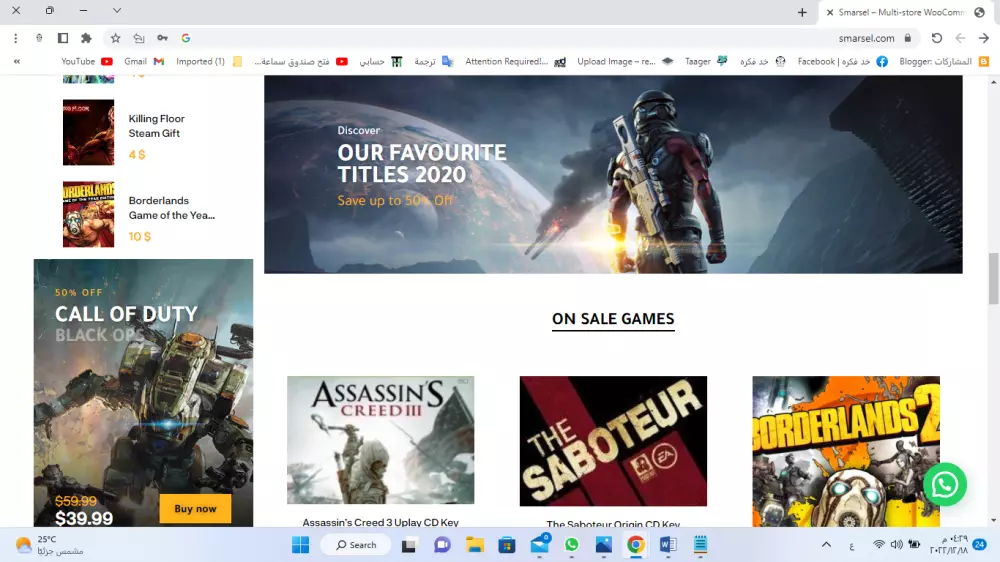Image resolution: width=1000 pixels, height=562 pixels.
Task: Open the side panel icon
Action: point(62,38)
